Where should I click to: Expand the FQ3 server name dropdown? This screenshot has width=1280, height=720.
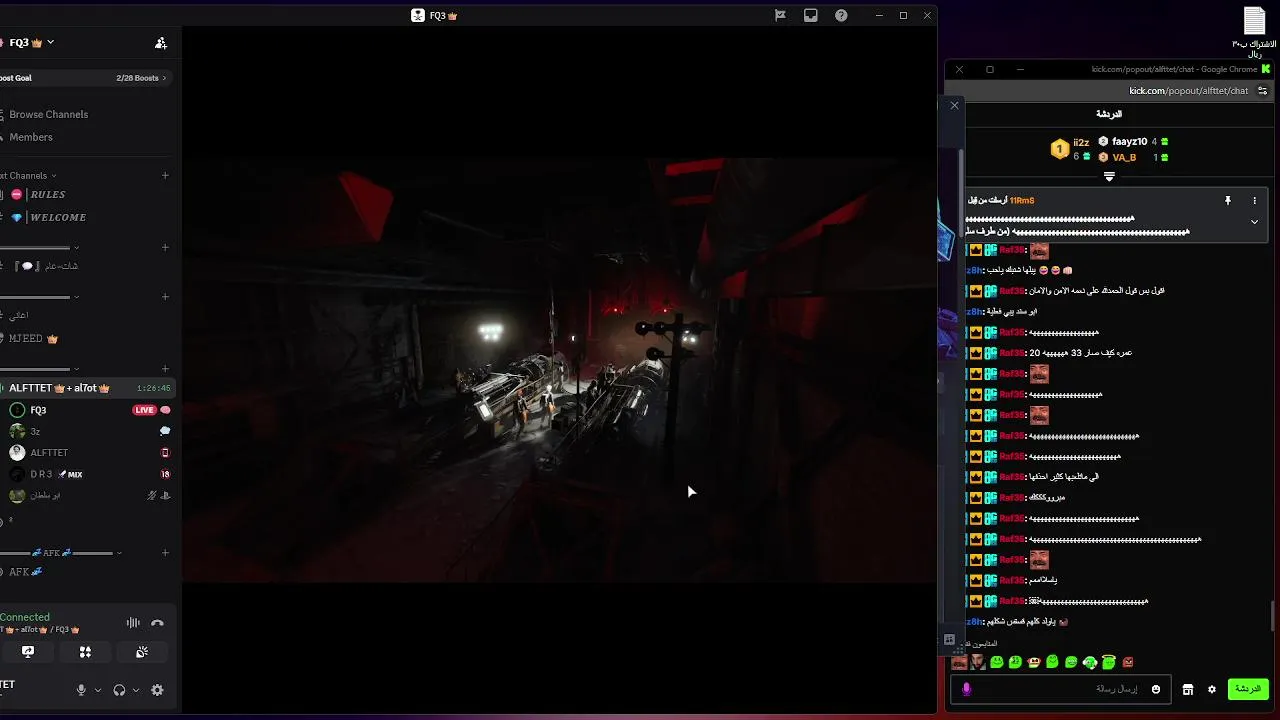click(50, 42)
